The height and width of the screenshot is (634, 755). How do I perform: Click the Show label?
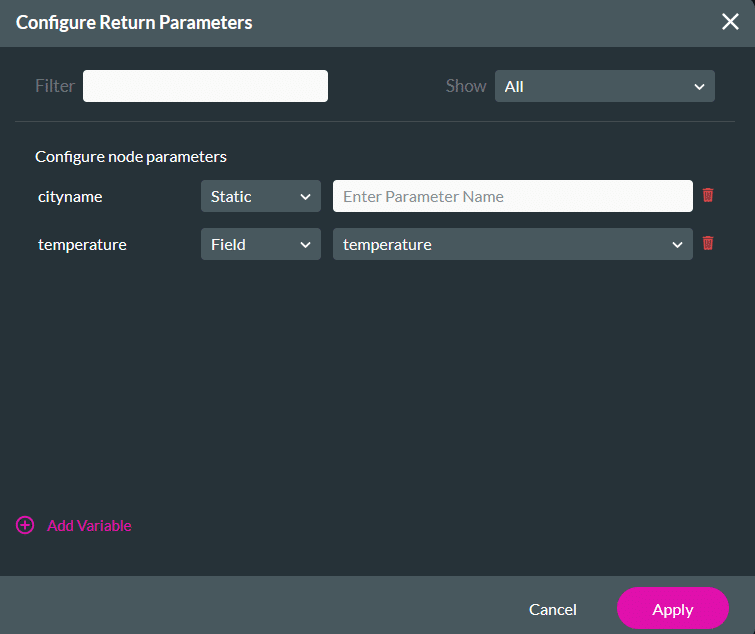466,86
